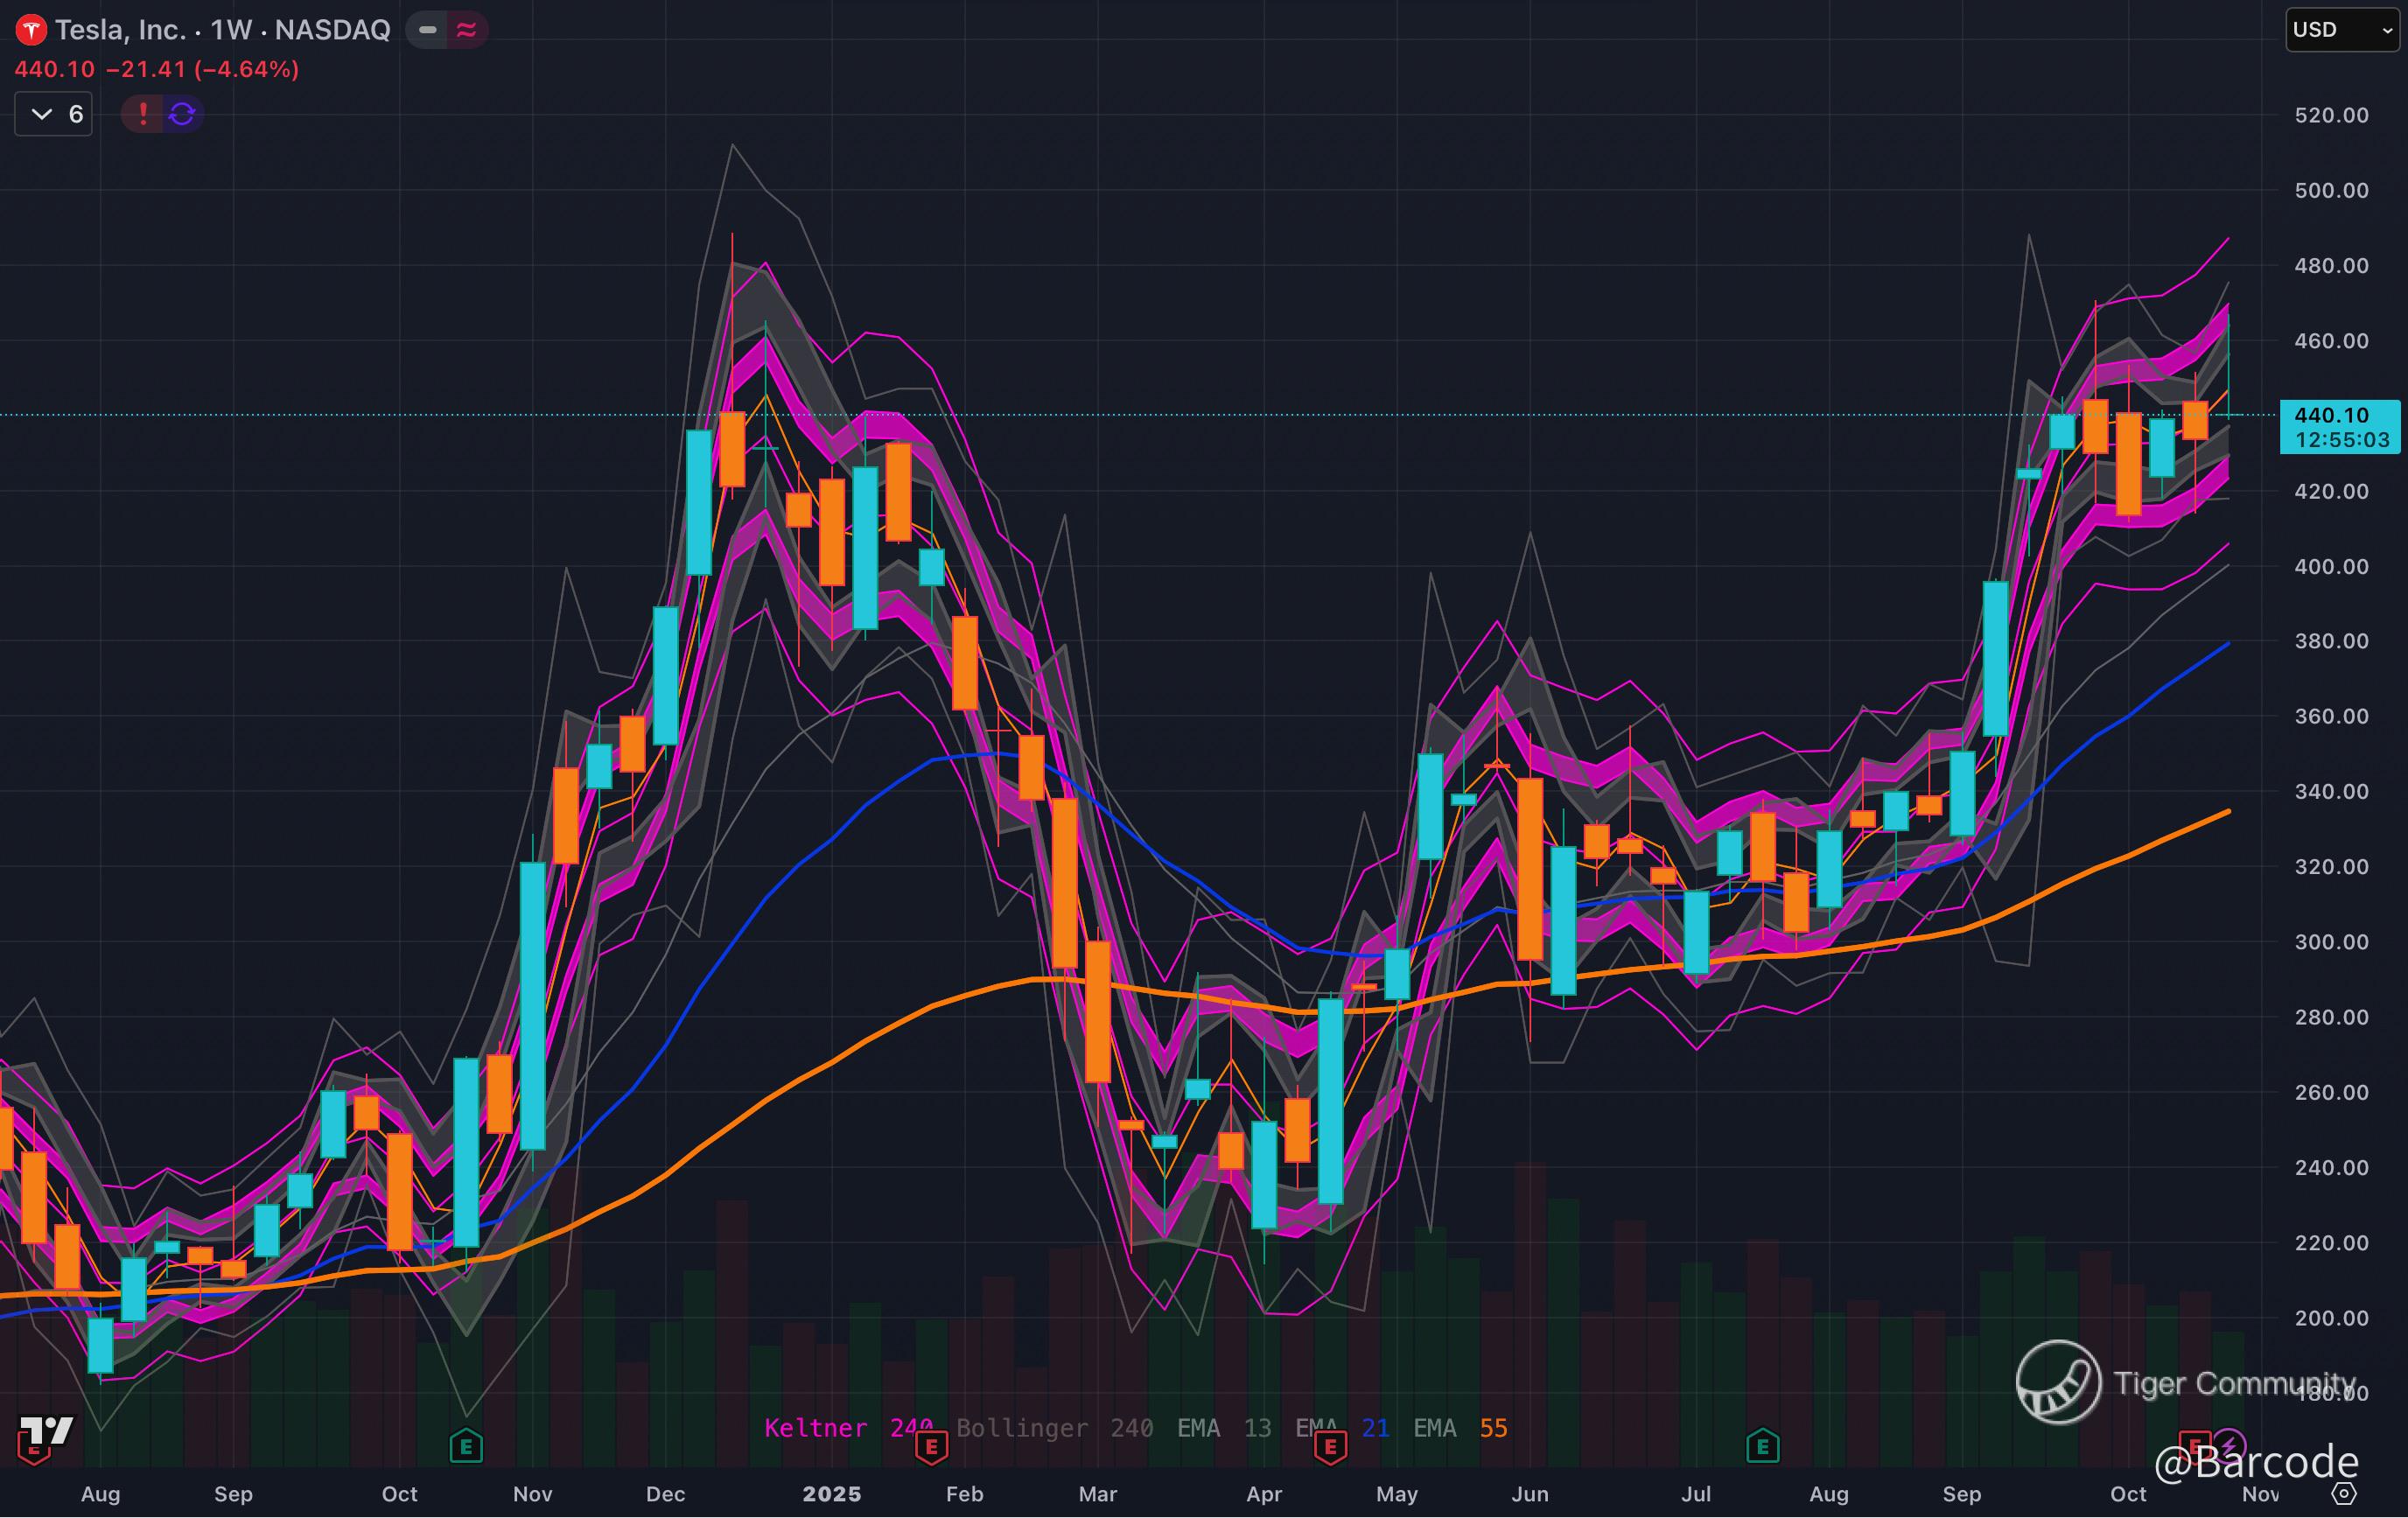Image resolution: width=2408 pixels, height=1518 pixels.
Task: Click the green earnings marker near October 2024
Action: (466, 1446)
